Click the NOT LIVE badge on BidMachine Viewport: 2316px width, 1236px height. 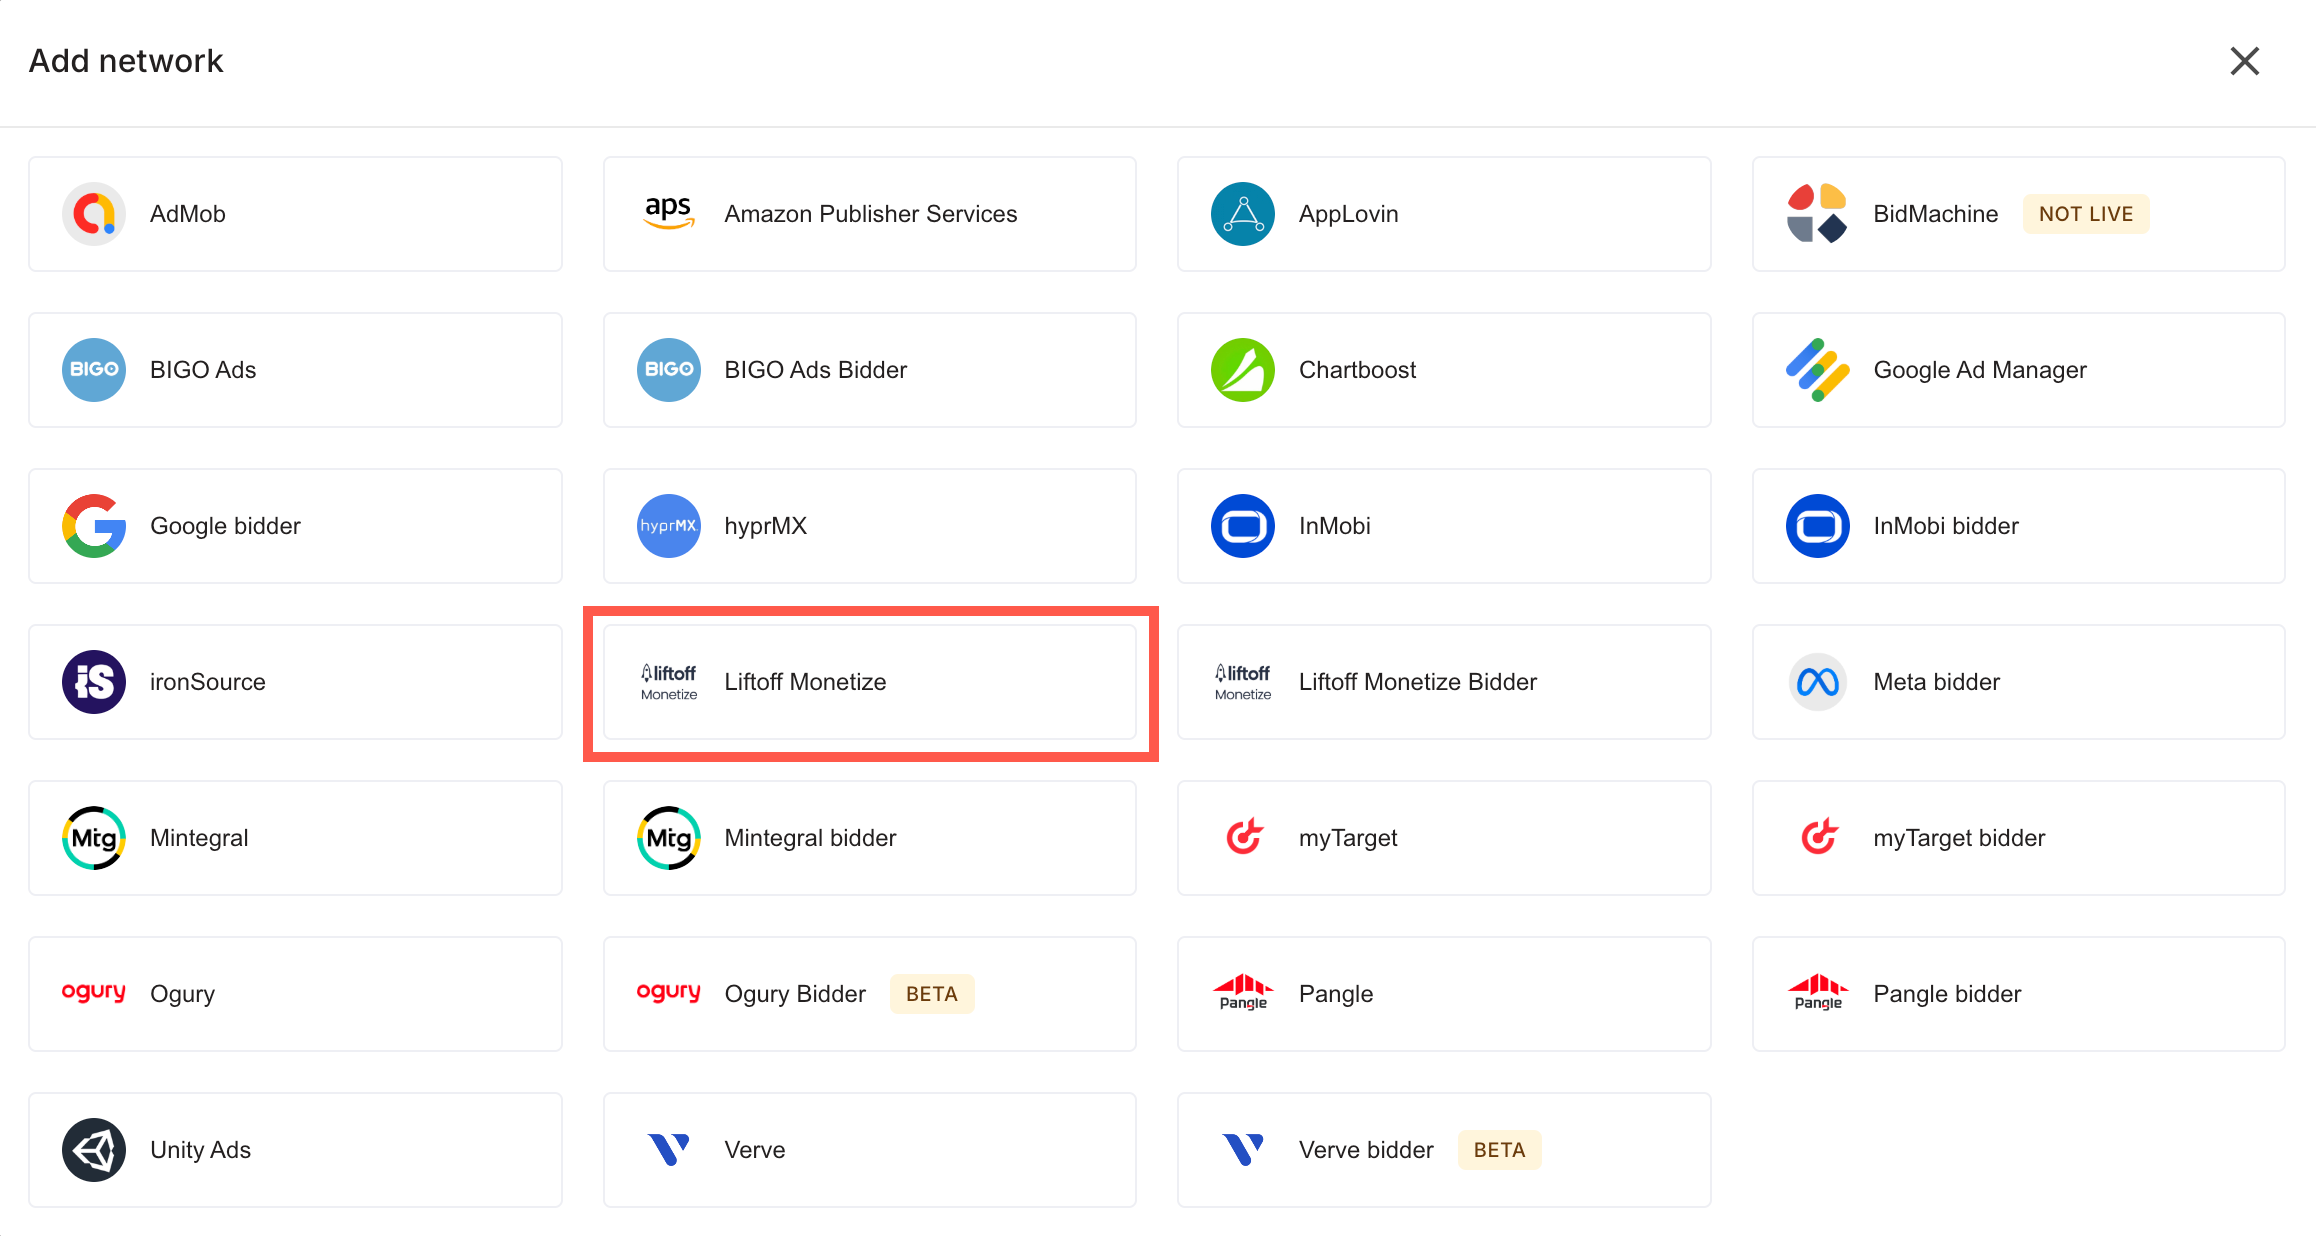coord(2086,214)
